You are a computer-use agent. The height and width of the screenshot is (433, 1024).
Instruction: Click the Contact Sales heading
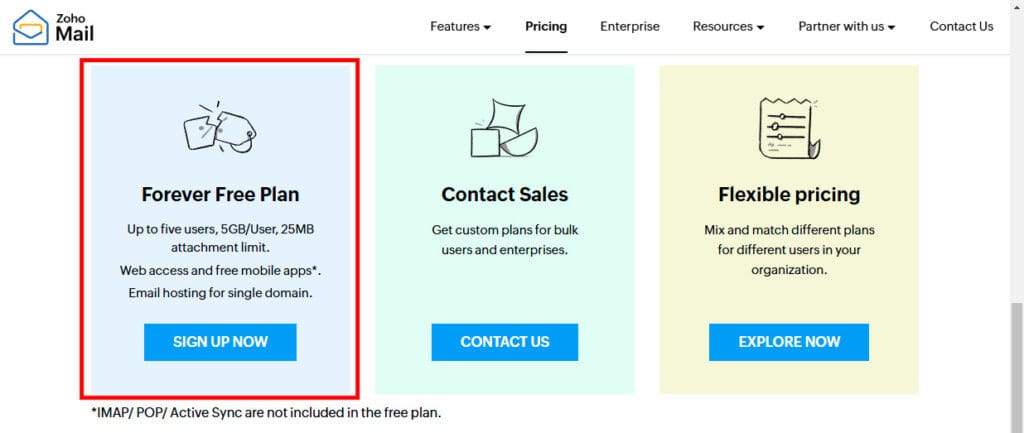(x=505, y=194)
